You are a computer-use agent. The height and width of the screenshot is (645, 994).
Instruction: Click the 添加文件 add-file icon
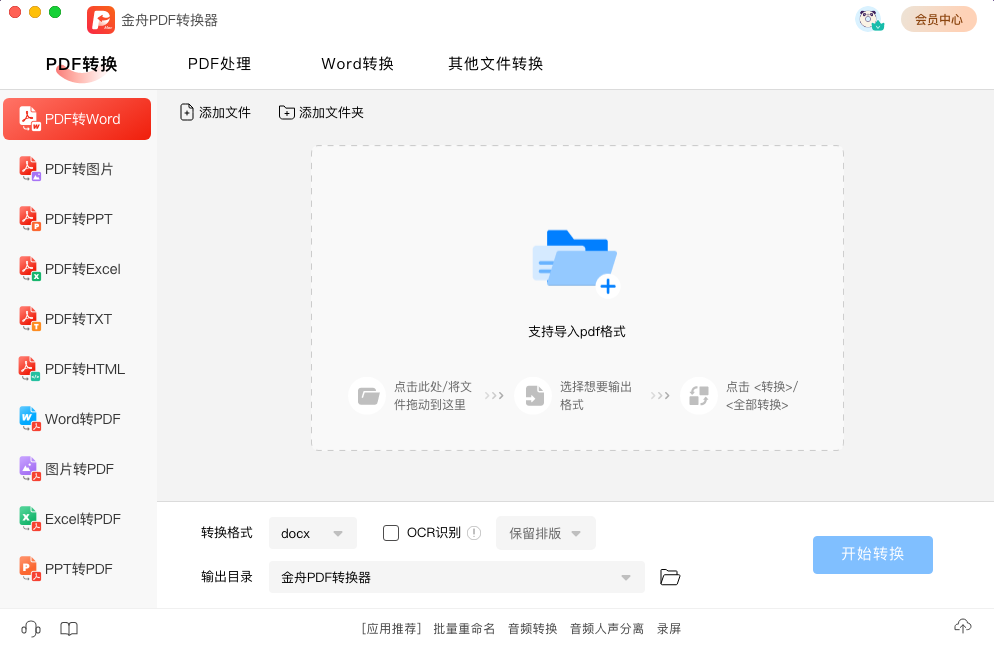[x=186, y=112]
